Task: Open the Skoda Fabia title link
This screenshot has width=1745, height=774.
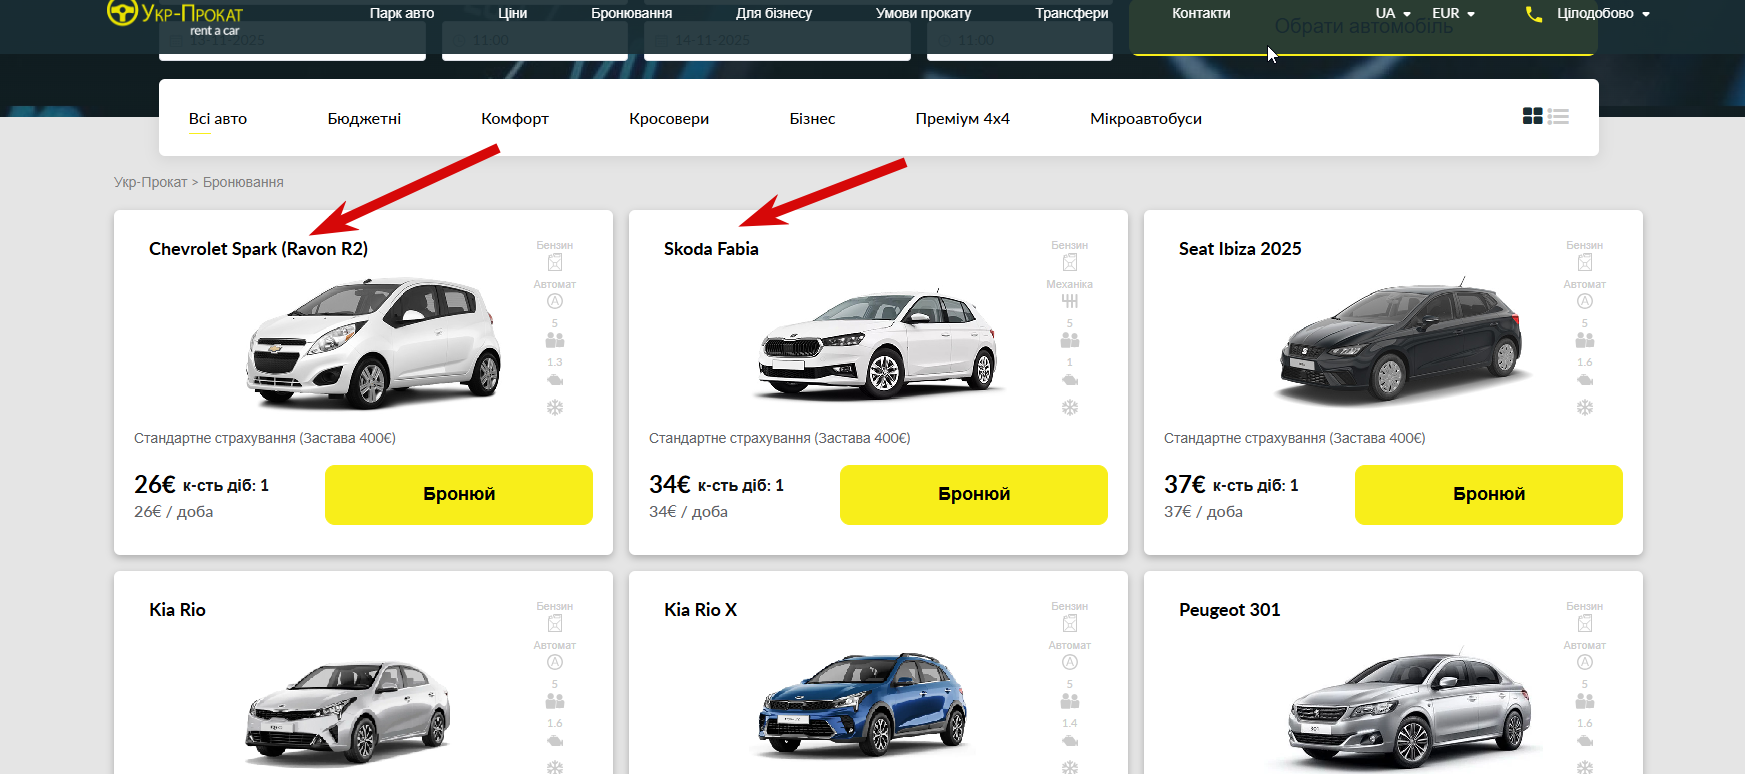Action: [x=711, y=249]
